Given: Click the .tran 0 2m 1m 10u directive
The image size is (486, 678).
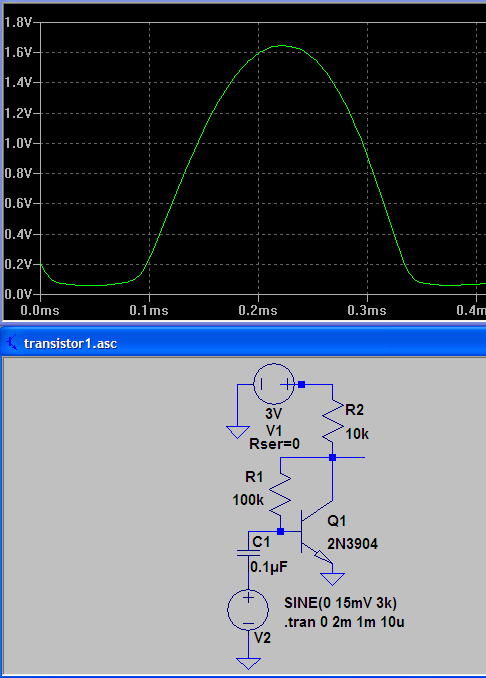Looking at the screenshot, I should (x=344, y=622).
